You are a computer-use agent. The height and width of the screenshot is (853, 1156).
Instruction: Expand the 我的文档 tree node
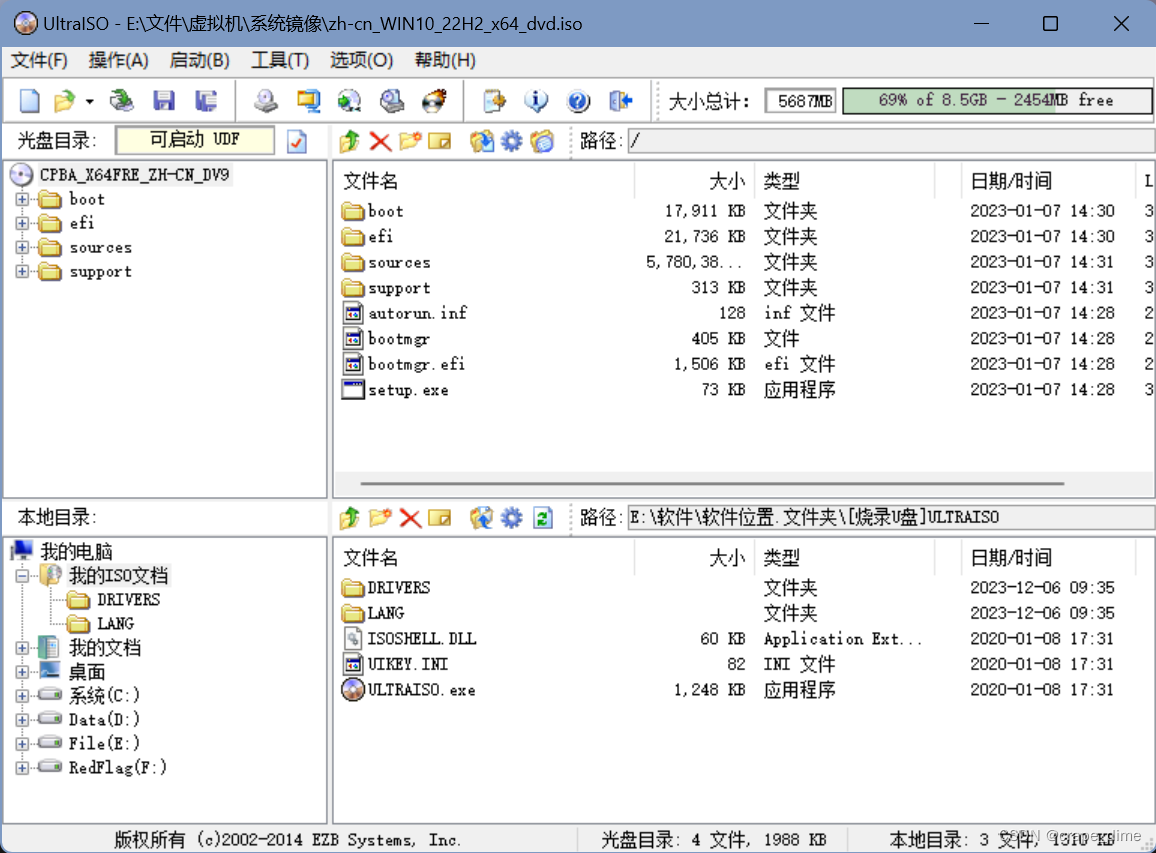[x=22, y=649]
